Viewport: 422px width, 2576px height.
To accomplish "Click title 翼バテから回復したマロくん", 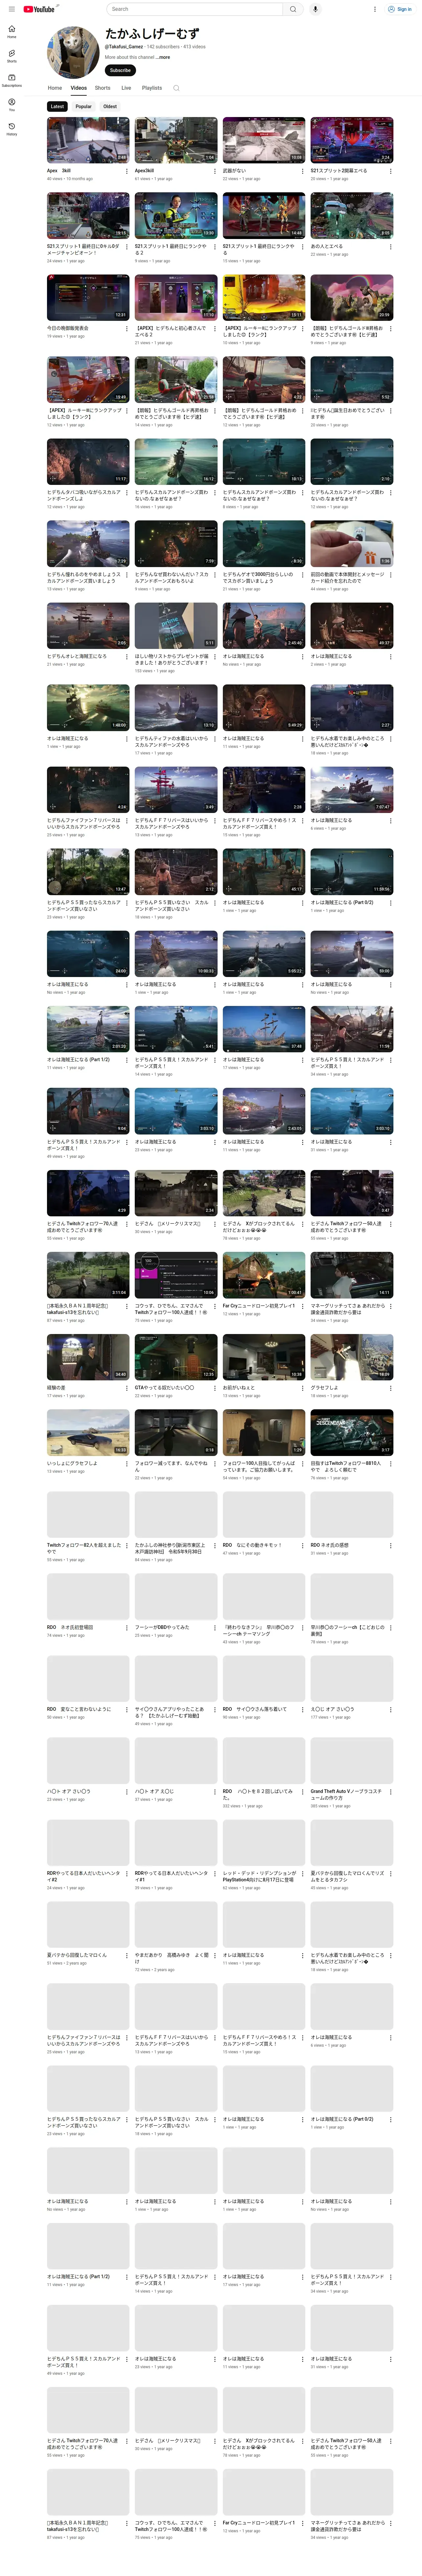I will coord(77,1955).
